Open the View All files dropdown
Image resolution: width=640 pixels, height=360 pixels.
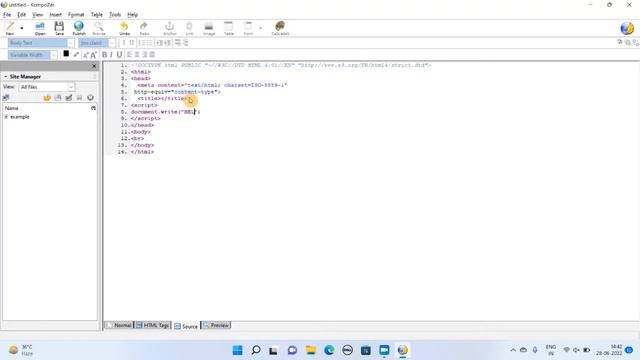point(47,87)
